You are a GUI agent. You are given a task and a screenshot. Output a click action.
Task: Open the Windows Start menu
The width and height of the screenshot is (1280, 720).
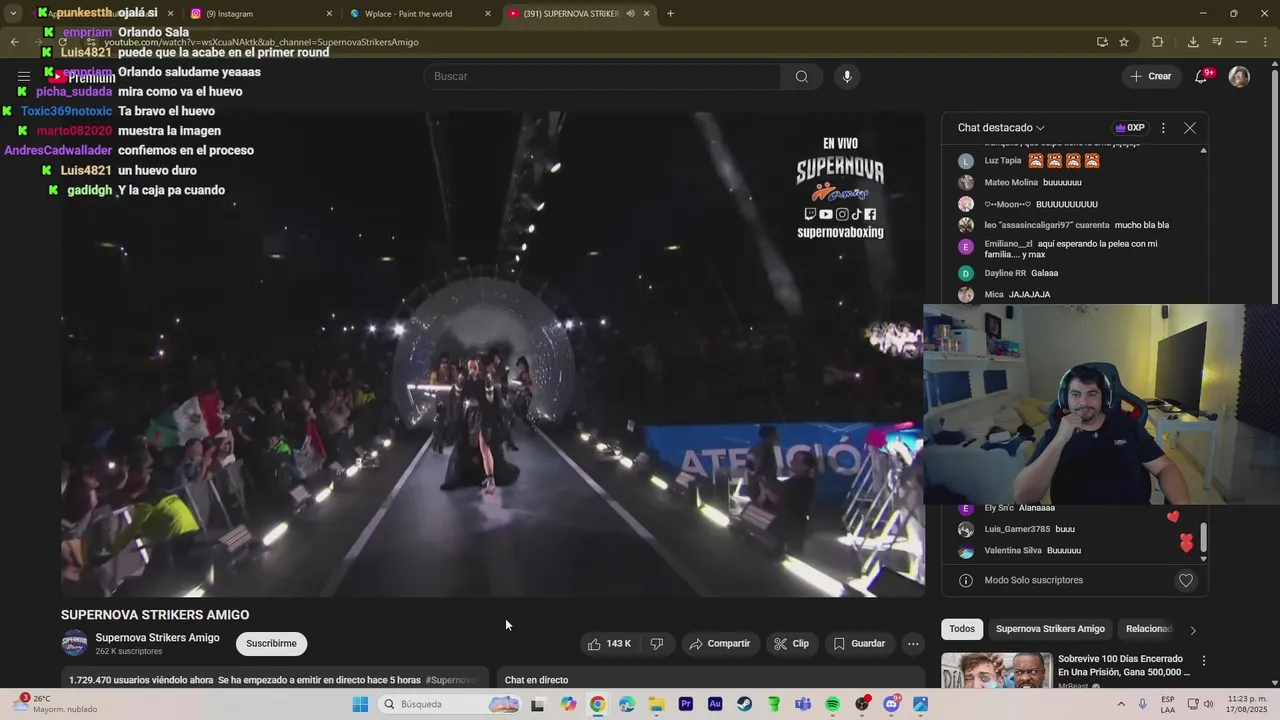(360, 704)
